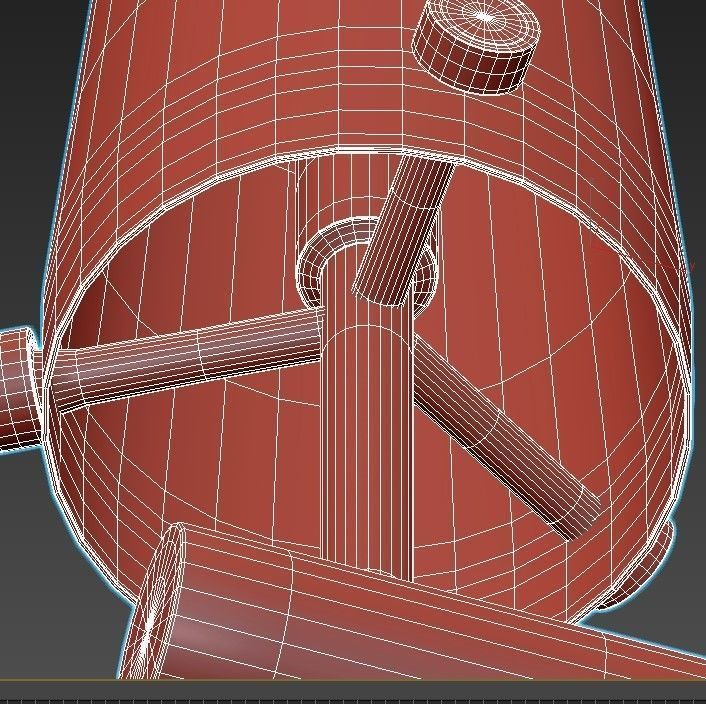Select the short angled rod above the ring

coord(403,230)
